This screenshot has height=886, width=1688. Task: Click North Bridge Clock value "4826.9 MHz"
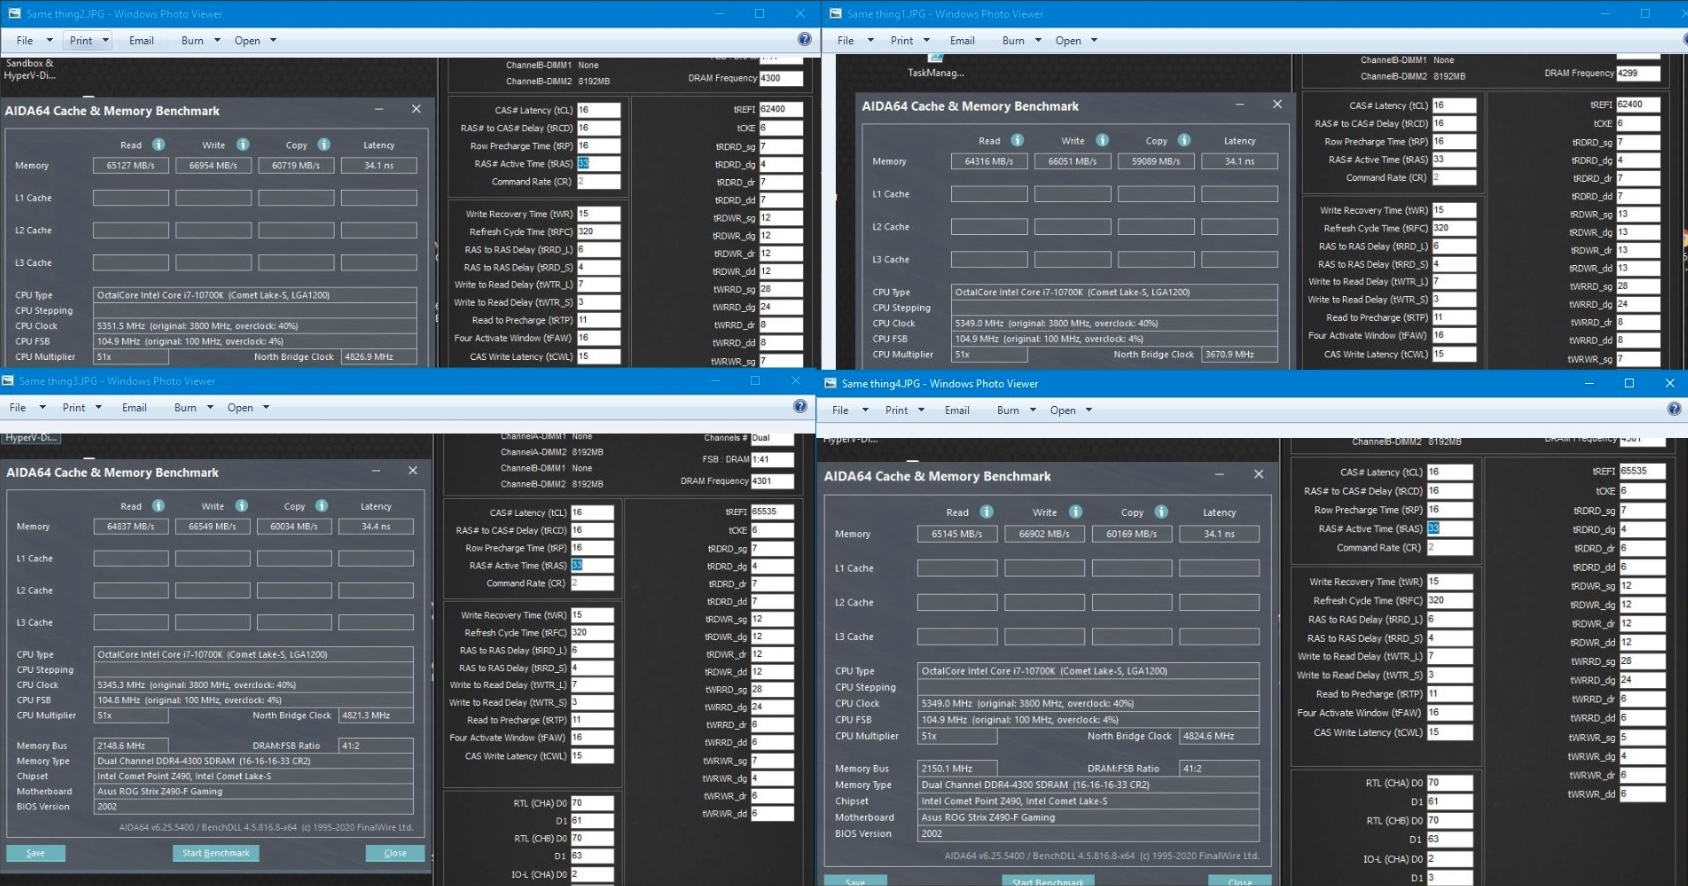pos(379,357)
